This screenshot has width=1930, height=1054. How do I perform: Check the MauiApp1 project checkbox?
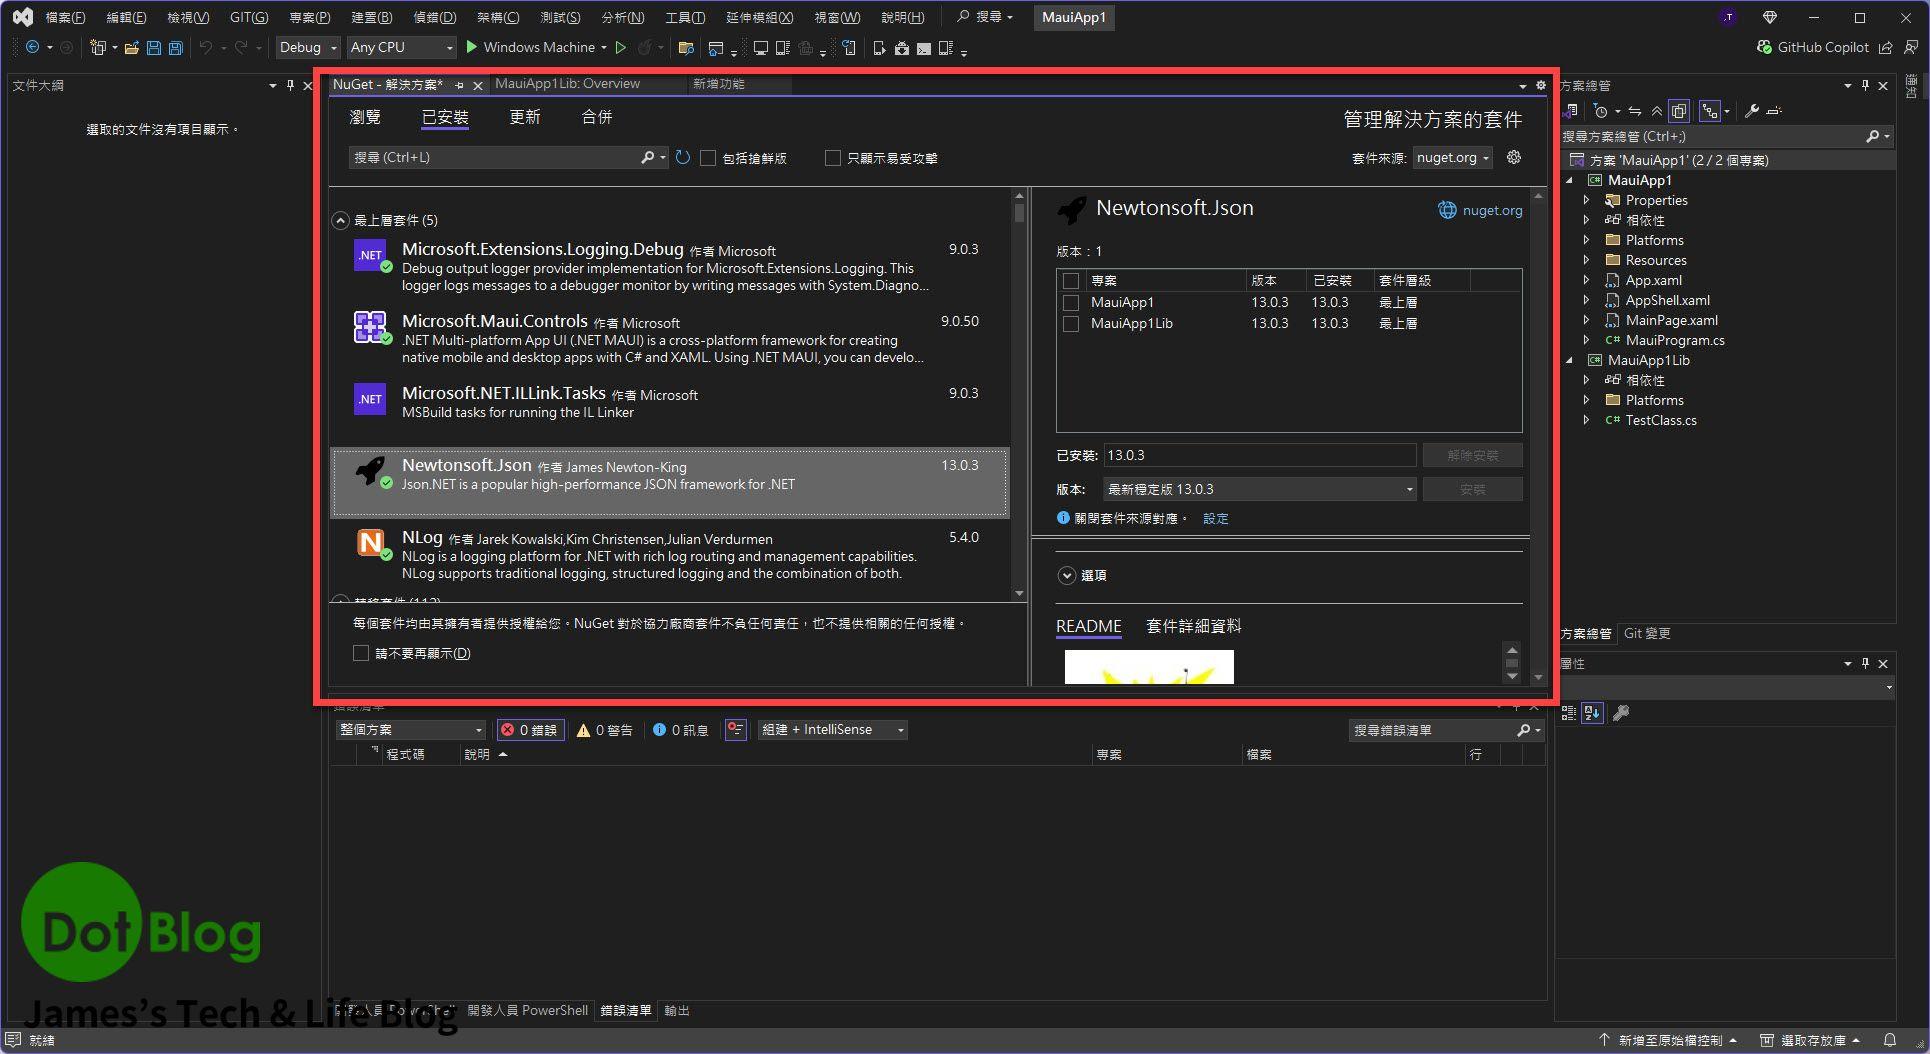(x=1071, y=302)
